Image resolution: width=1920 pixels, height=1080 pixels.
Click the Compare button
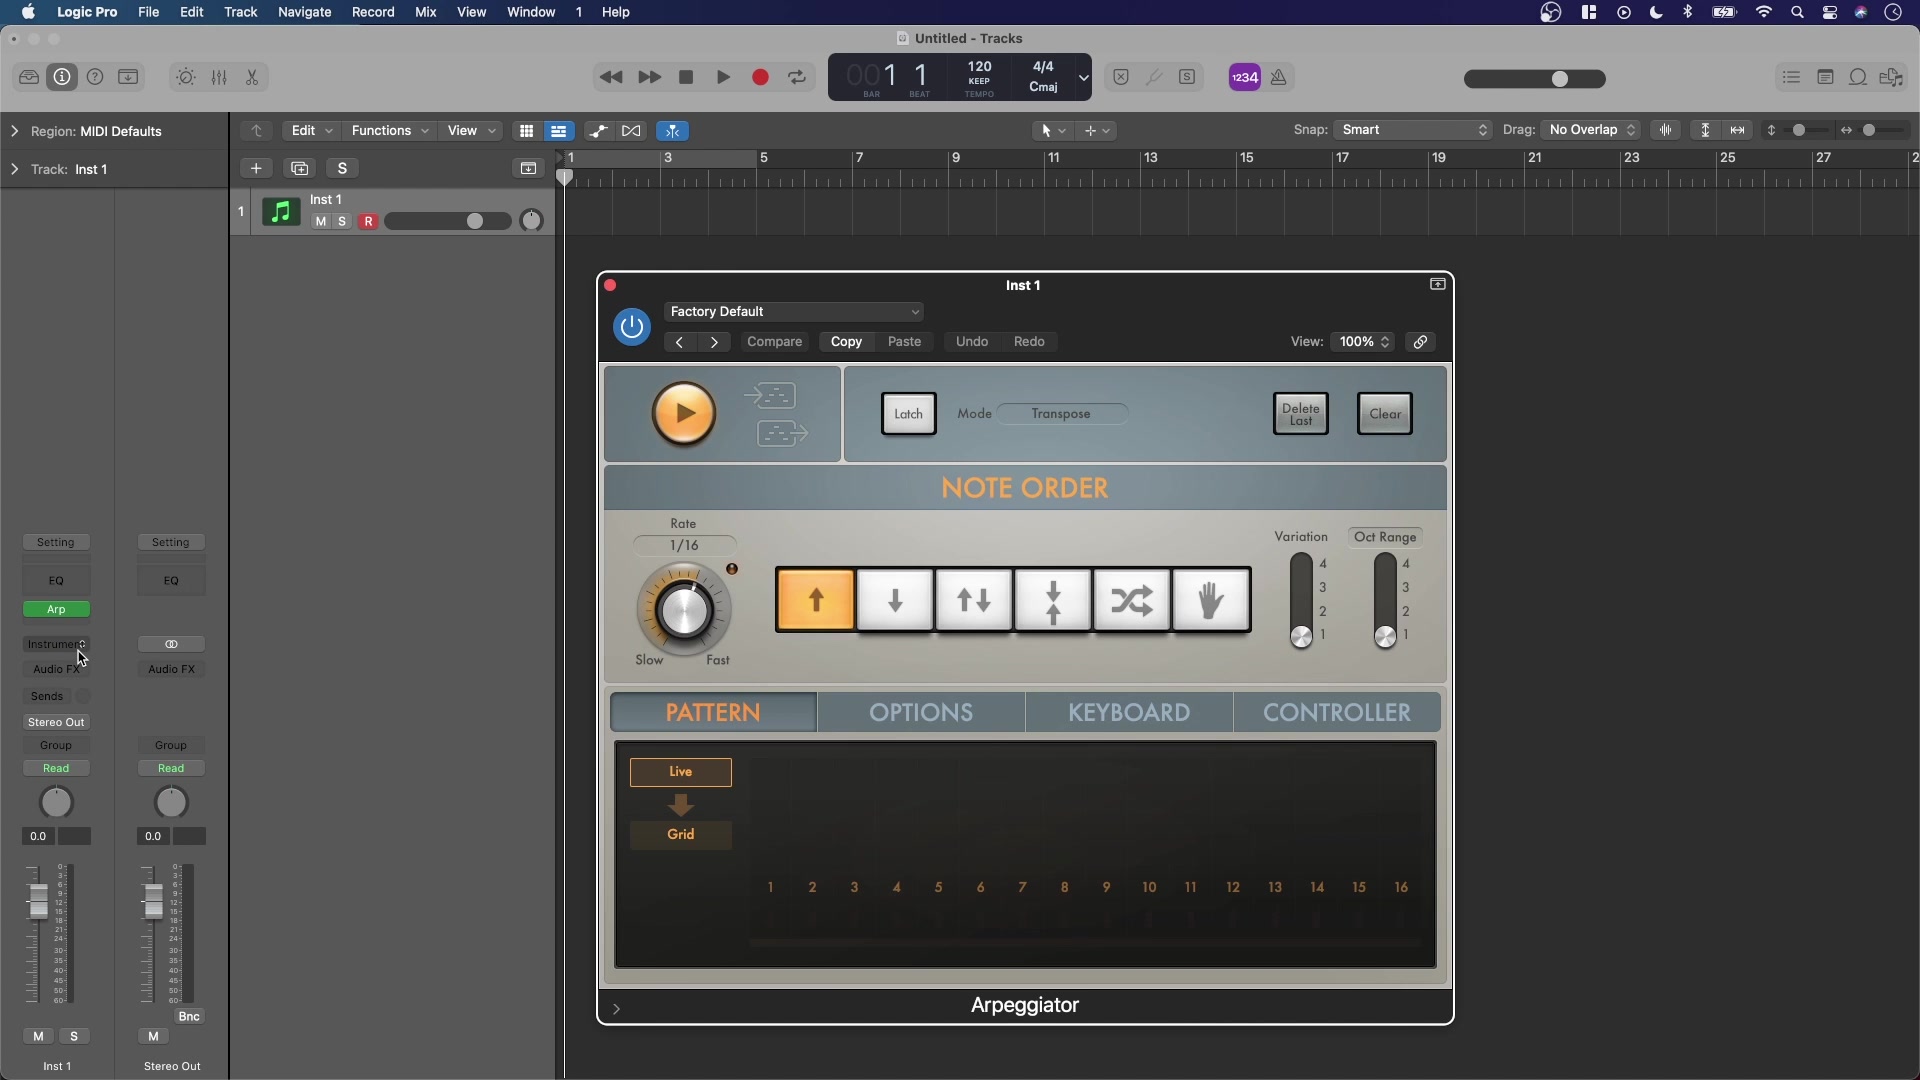click(x=774, y=342)
